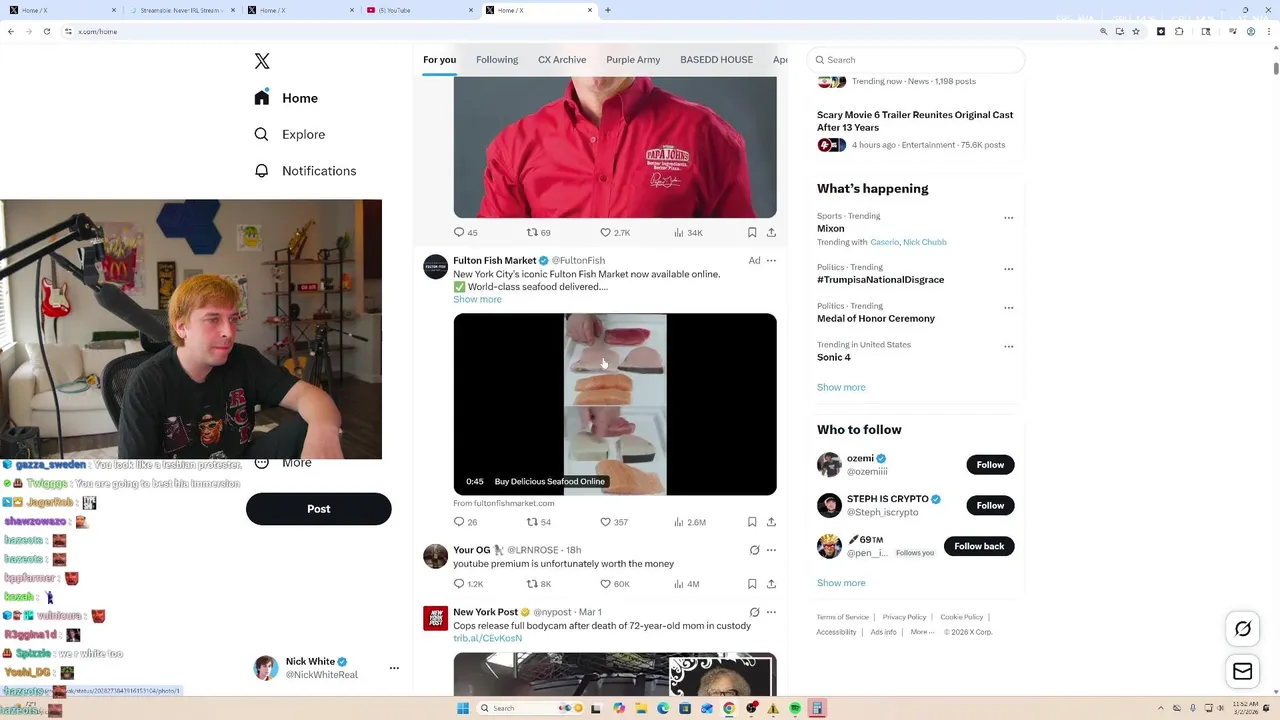
Task: Reply to the post with 45 replies
Action: (466, 232)
